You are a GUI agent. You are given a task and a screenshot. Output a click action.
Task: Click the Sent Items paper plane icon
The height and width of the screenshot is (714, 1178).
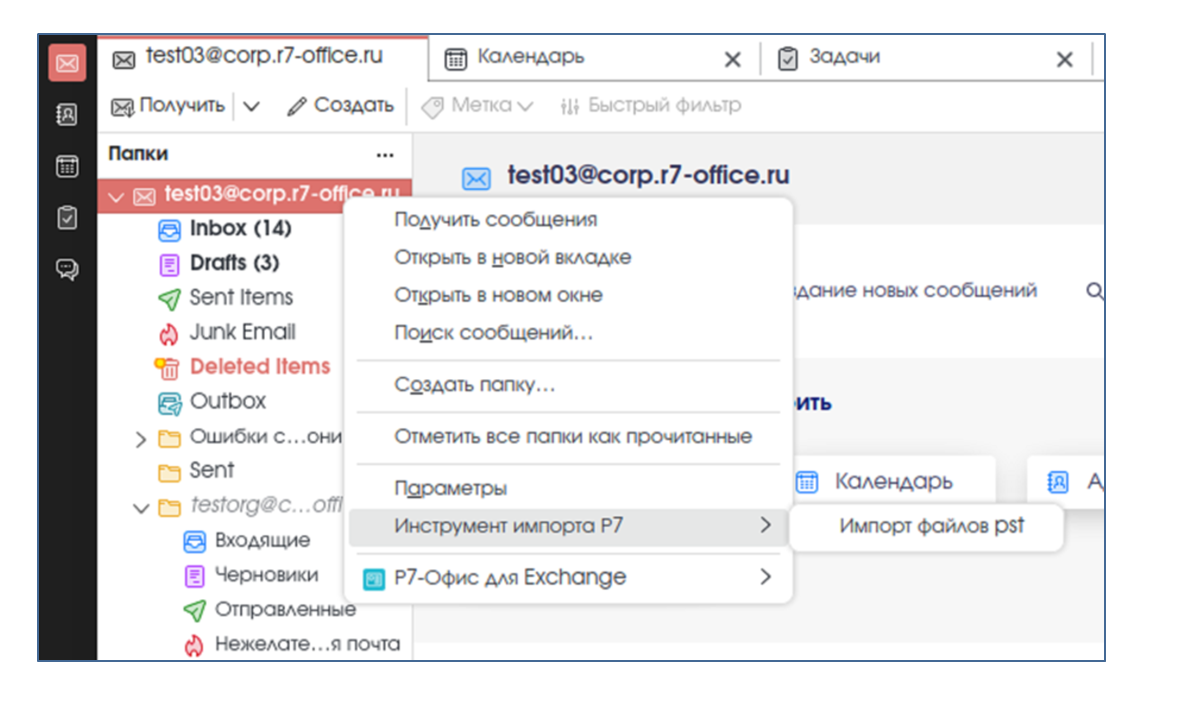[170, 299]
